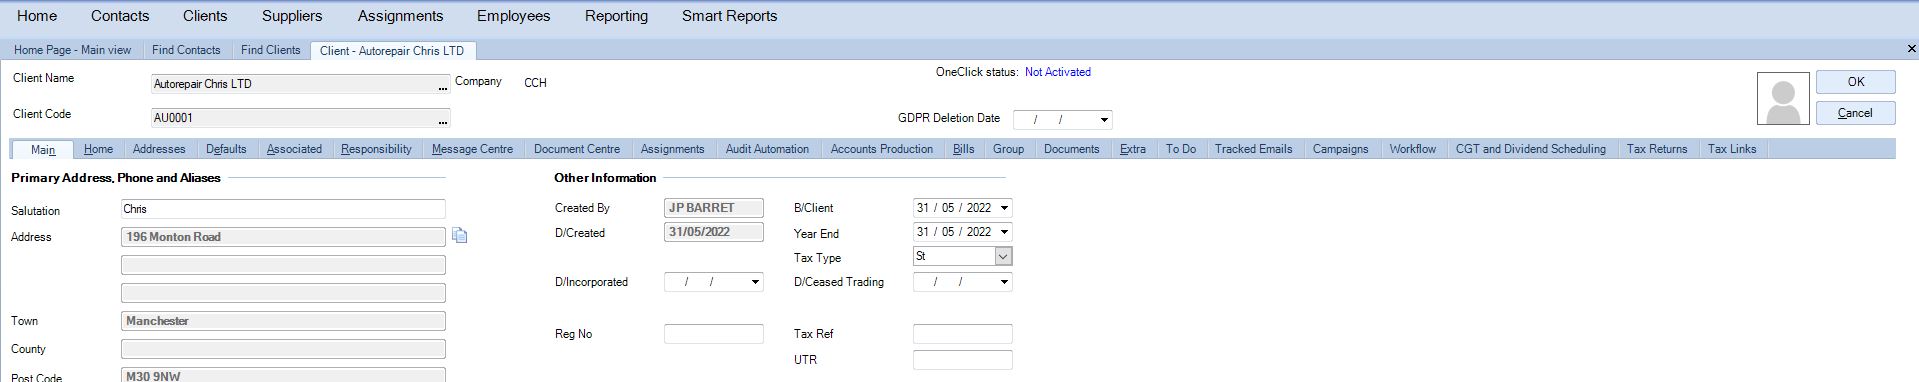Image resolution: width=1919 pixels, height=382 pixels.
Task: Open the Reporting menu
Action: pyautogui.click(x=616, y=16)
